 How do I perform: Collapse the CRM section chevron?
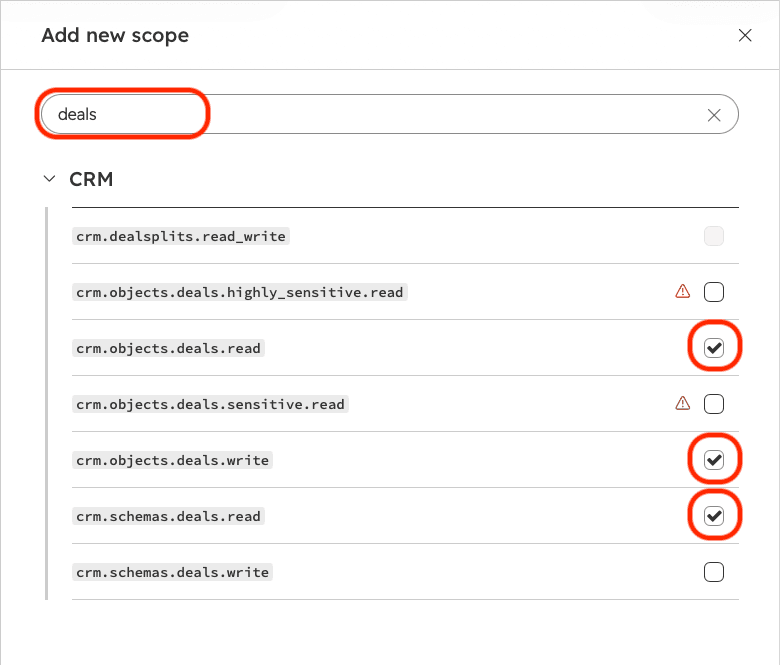[x=49, y=179]
